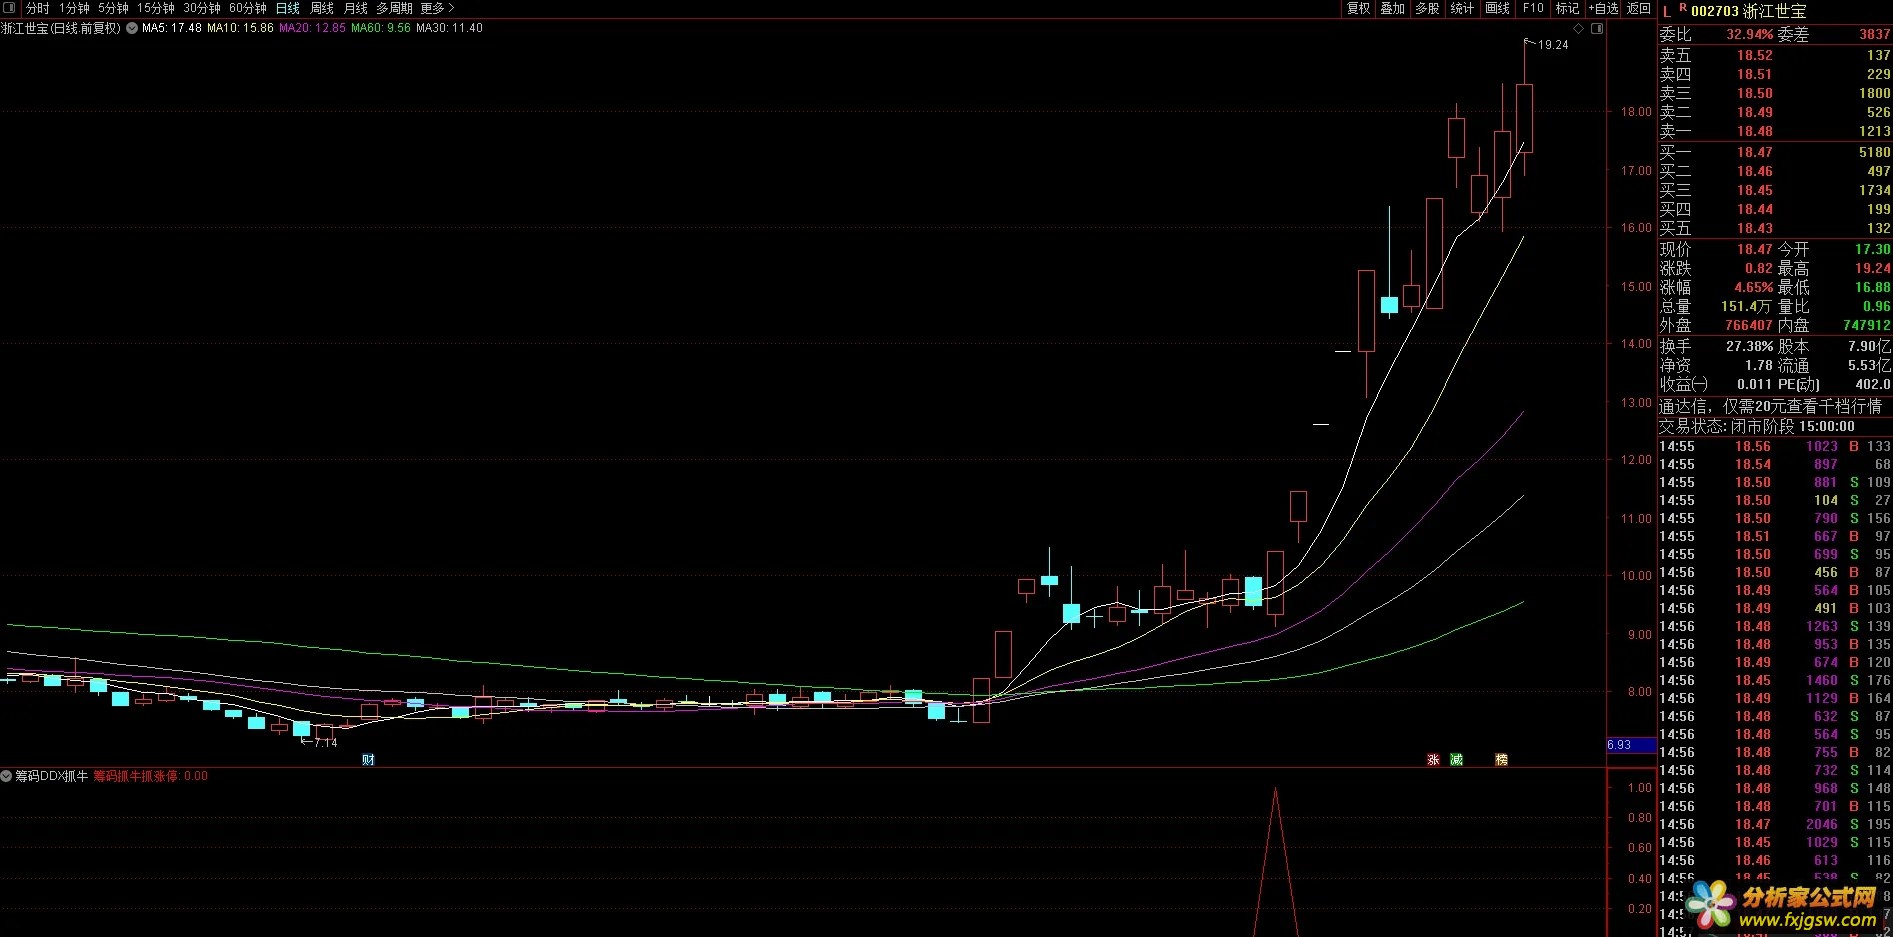Click the 总量 151.4万 value
Viewport: 1893px width, 937px height.
click(1746, 307)
